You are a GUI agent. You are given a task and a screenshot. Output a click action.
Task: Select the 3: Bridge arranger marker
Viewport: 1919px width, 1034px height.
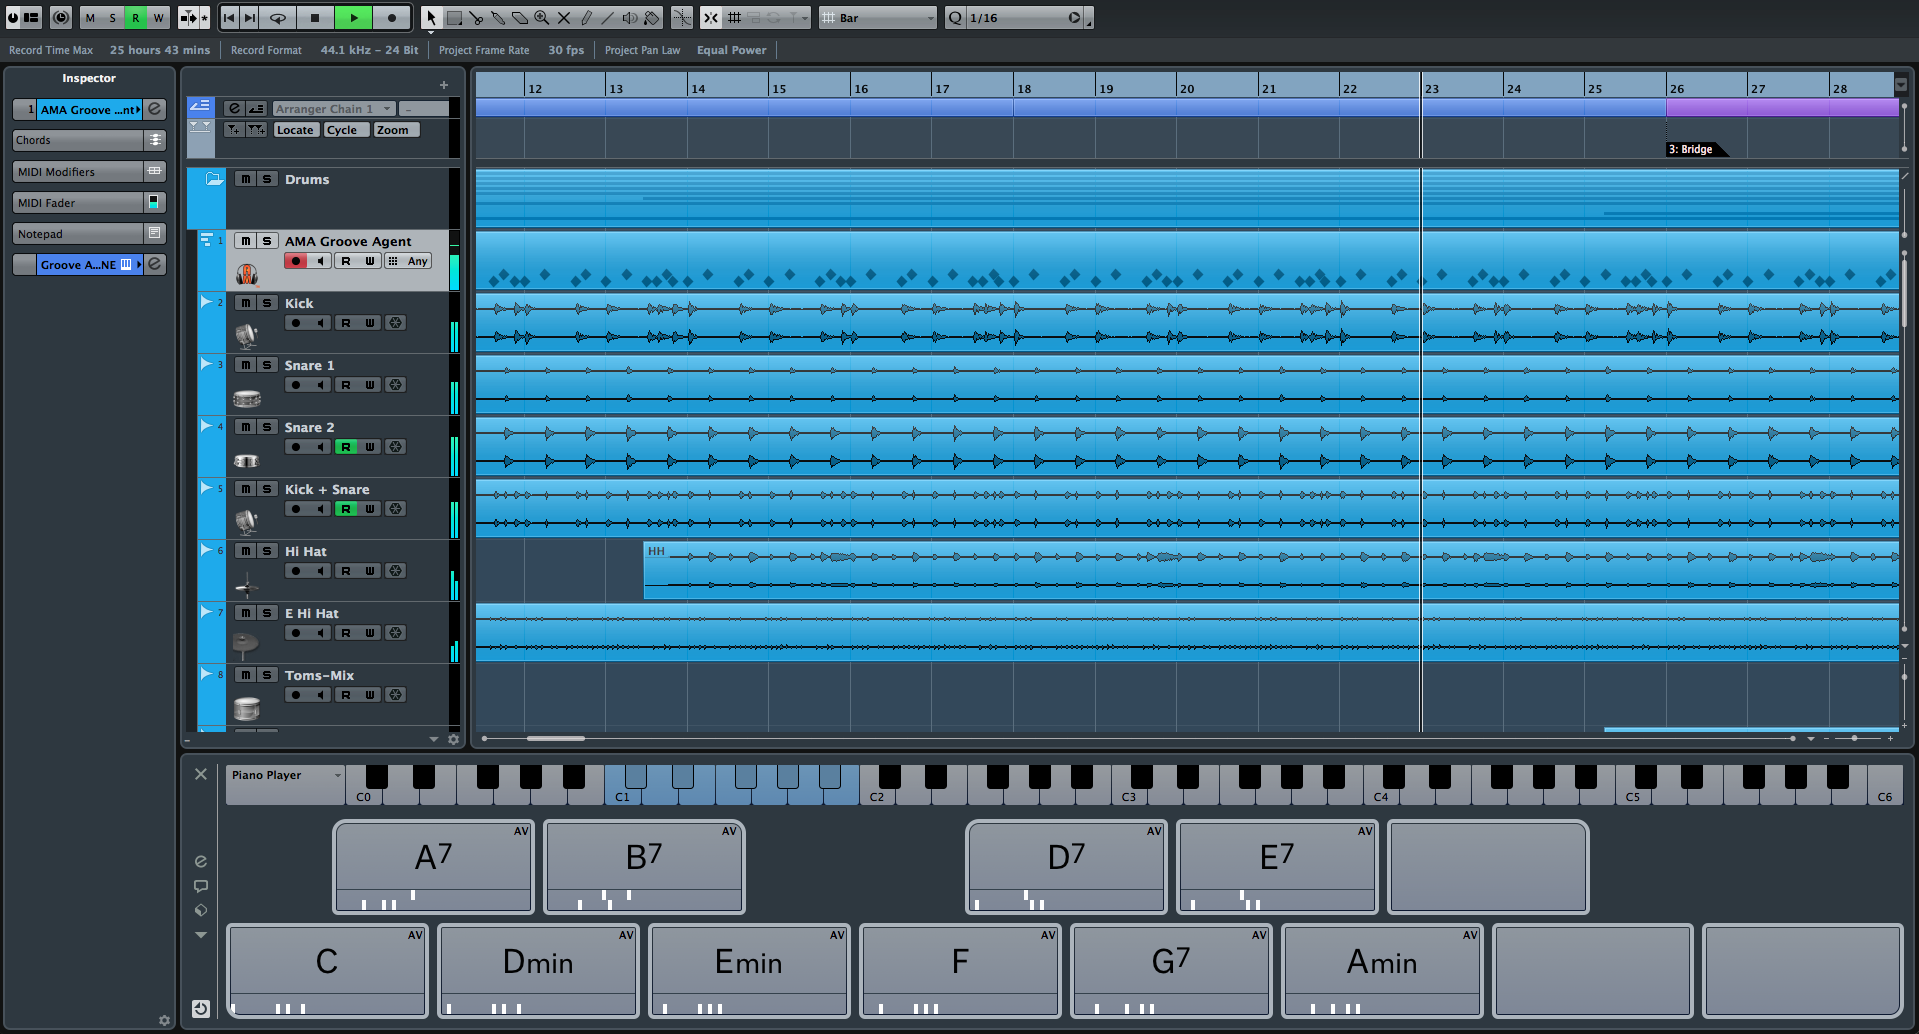click(x=1693, y=148)
